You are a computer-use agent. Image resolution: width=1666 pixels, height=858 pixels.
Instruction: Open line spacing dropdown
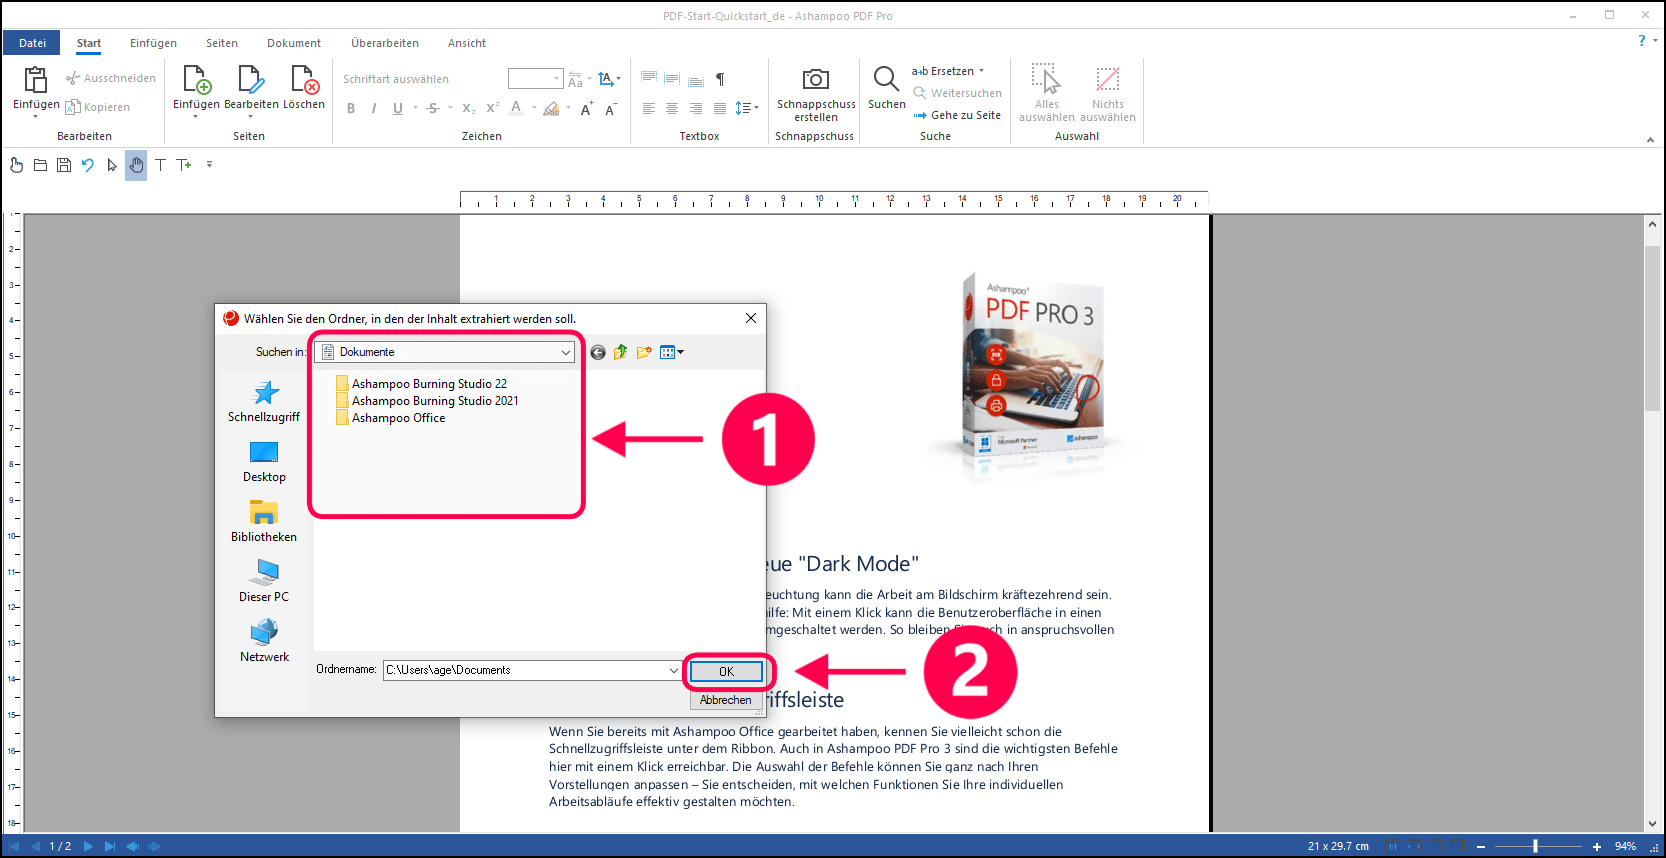click(x=747, y=108)
